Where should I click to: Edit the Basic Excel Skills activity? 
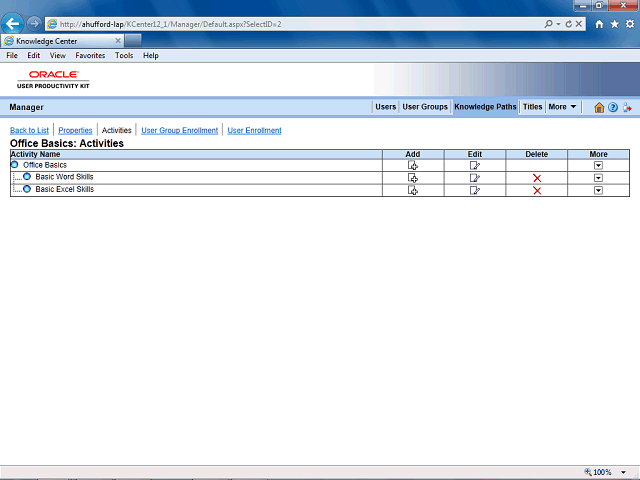point(475,191)
